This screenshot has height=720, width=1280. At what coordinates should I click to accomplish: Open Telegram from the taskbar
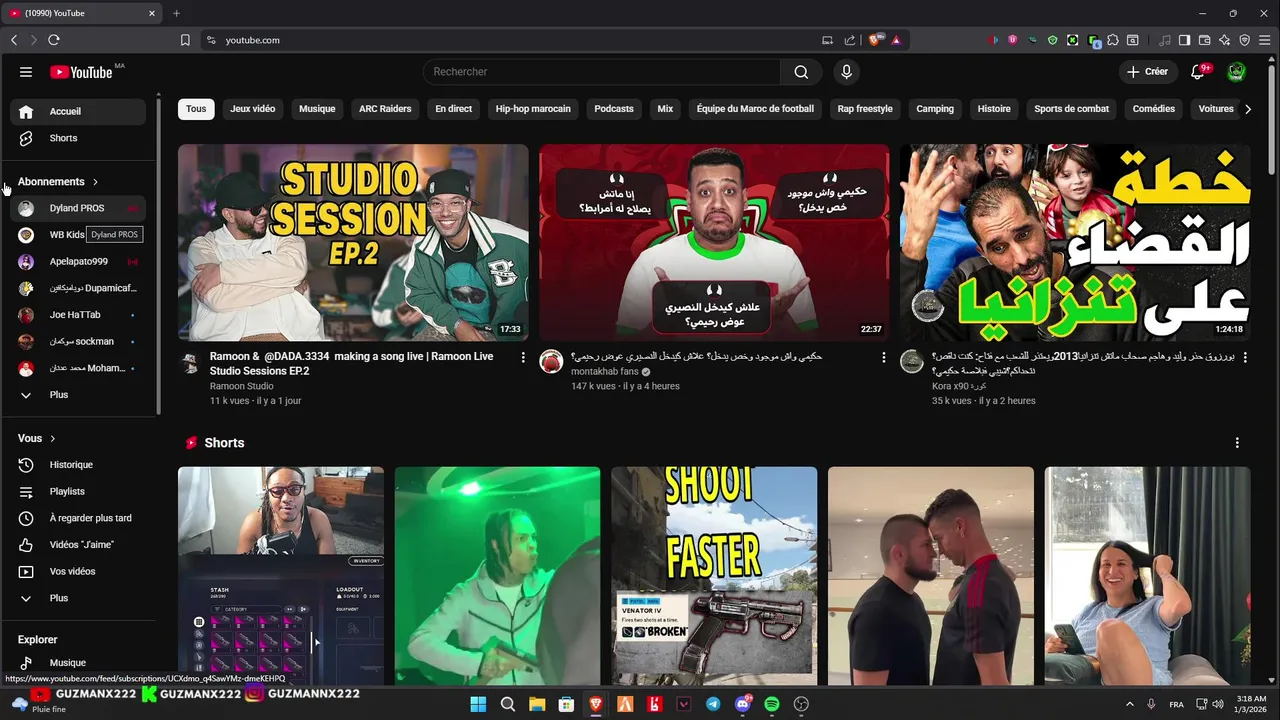713,704
